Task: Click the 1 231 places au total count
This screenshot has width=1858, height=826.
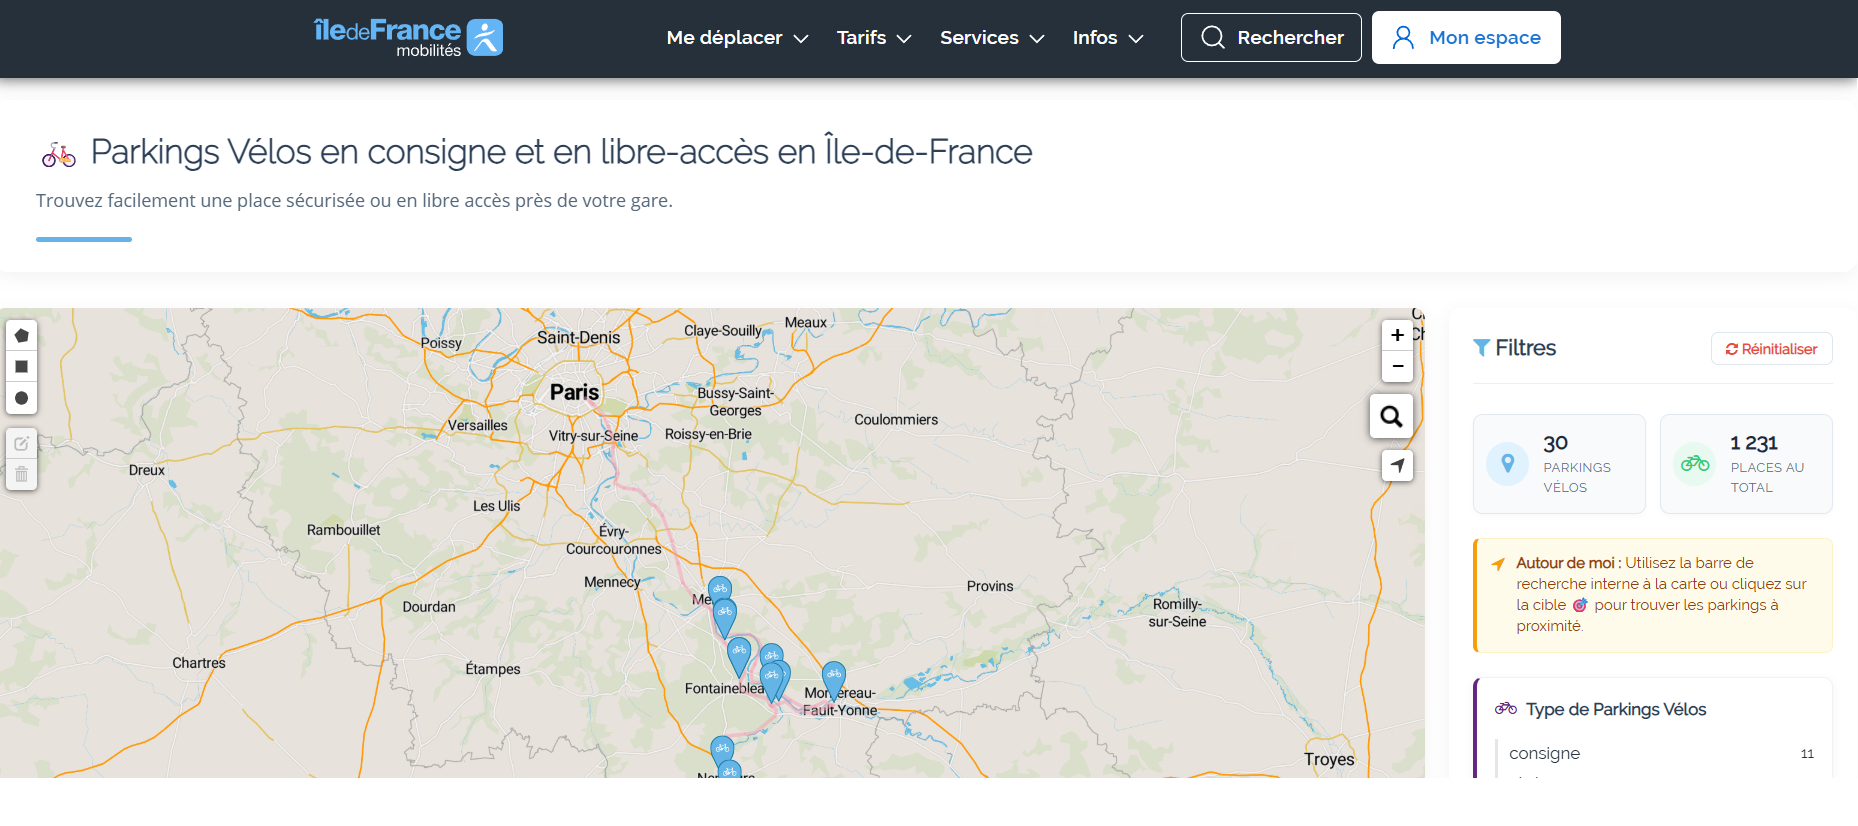Action: (x=1754, y=443)
